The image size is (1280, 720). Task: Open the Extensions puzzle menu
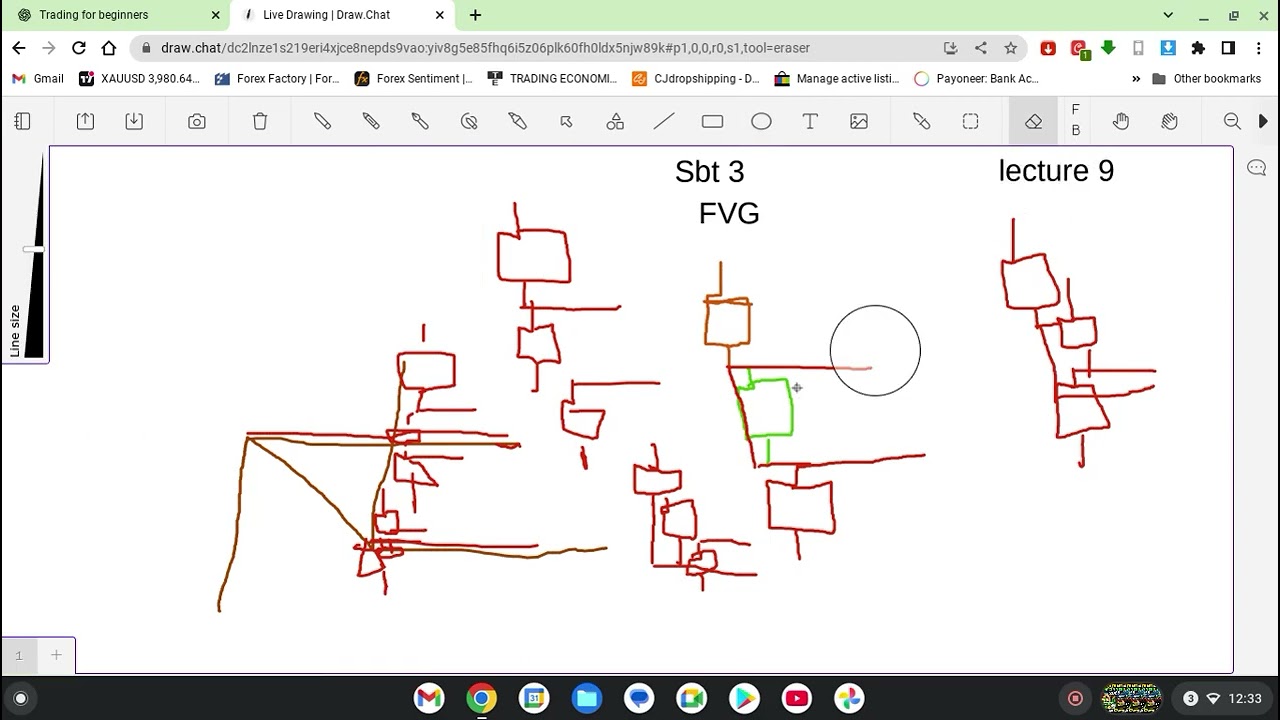[1198, 48]
